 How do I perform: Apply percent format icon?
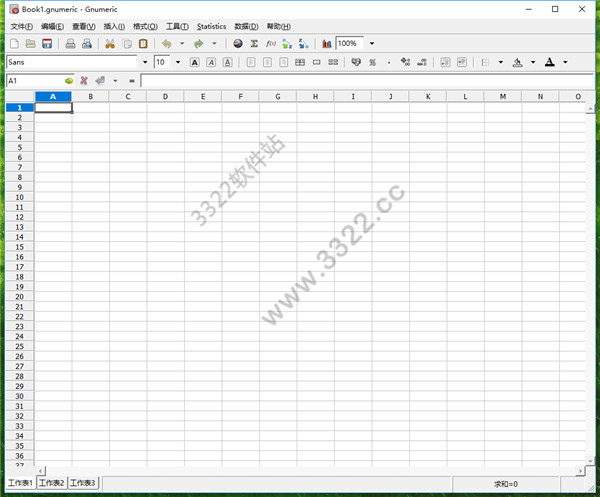pyautogui.click(x=372, y=62)
